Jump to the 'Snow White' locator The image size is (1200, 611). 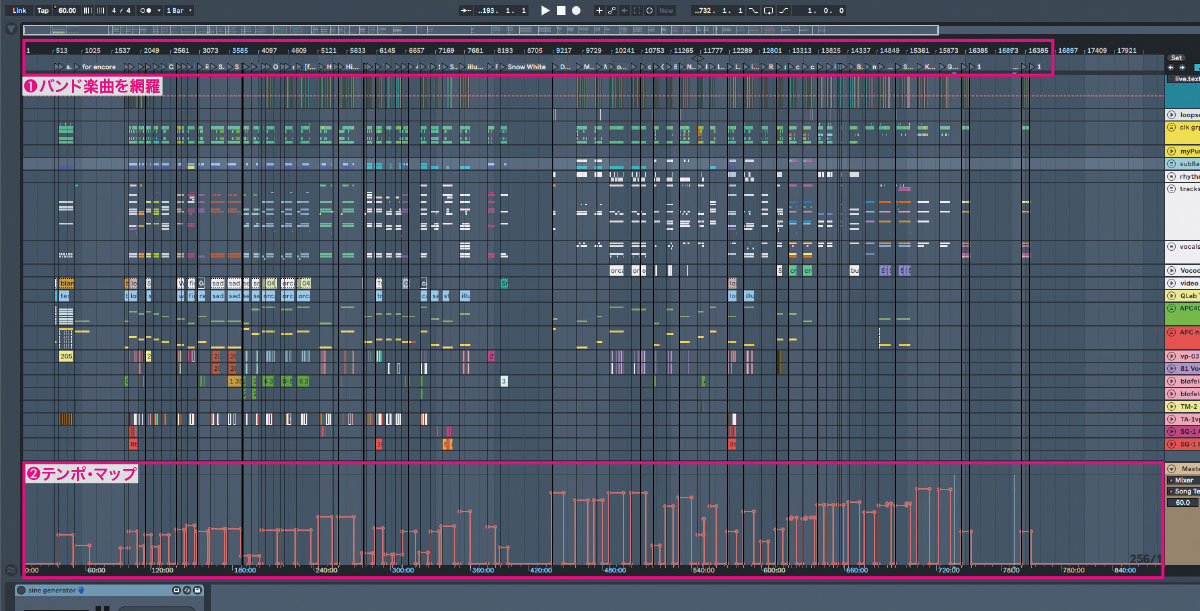[x=527, y=66]
